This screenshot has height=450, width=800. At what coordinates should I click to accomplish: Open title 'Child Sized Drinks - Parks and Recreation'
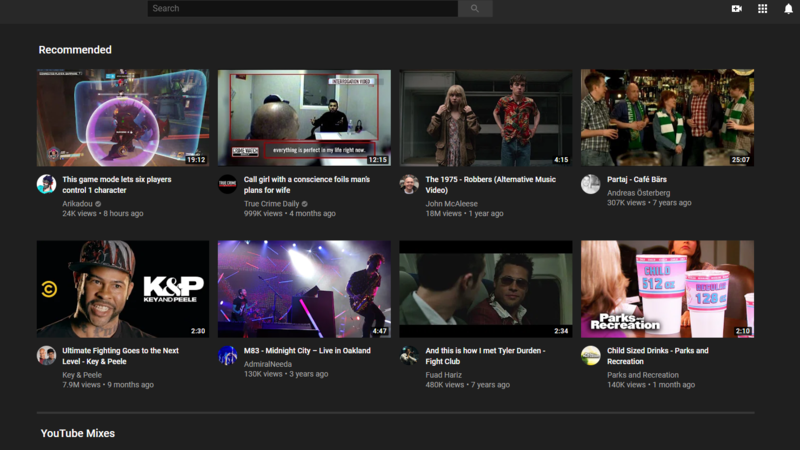pyautogui.click(x=658, y=356)
